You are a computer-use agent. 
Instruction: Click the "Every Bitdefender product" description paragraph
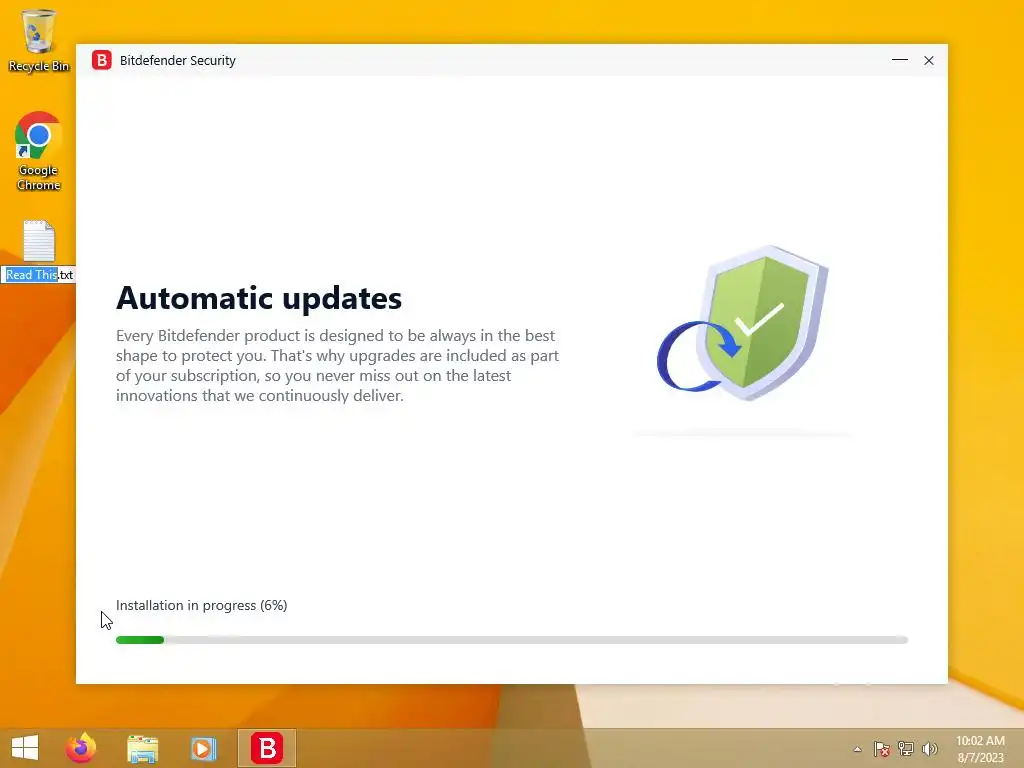tap(337, 365)
